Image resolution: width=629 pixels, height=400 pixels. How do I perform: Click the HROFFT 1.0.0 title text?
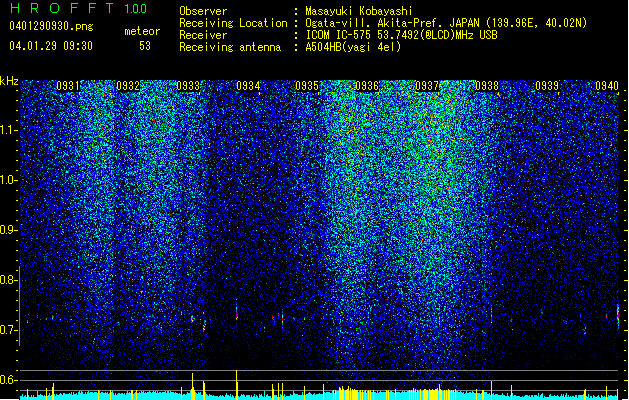(78, 8)
